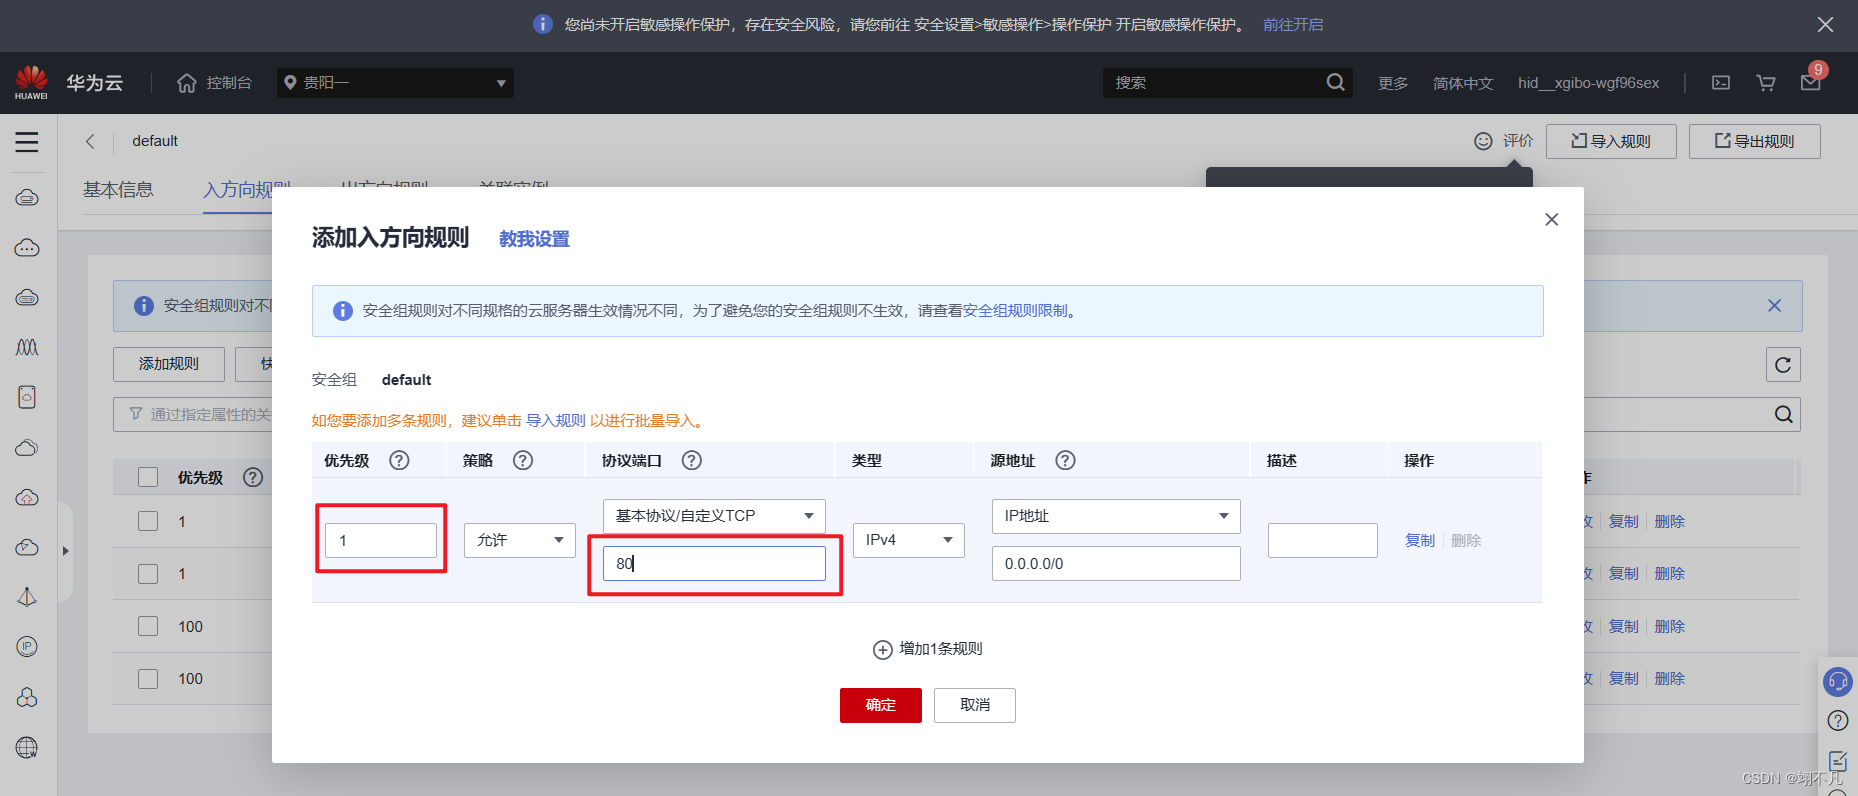Open the 简体中文 language menu
This screenshot has width=1858, height=796.
click(1463, 83)
